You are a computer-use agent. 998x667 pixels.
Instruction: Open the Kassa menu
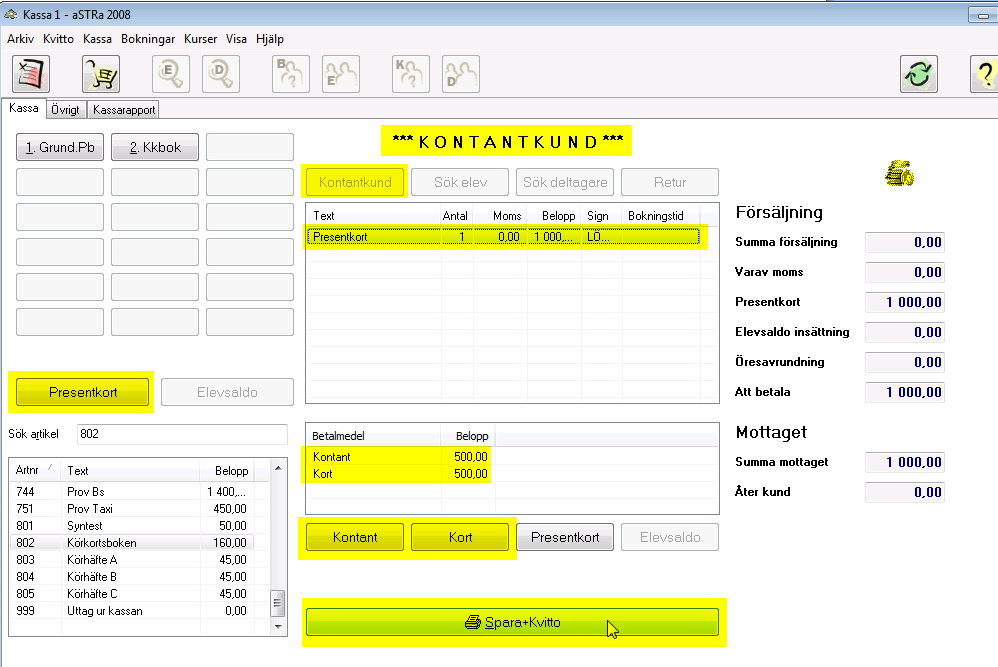tap(97, 39)
